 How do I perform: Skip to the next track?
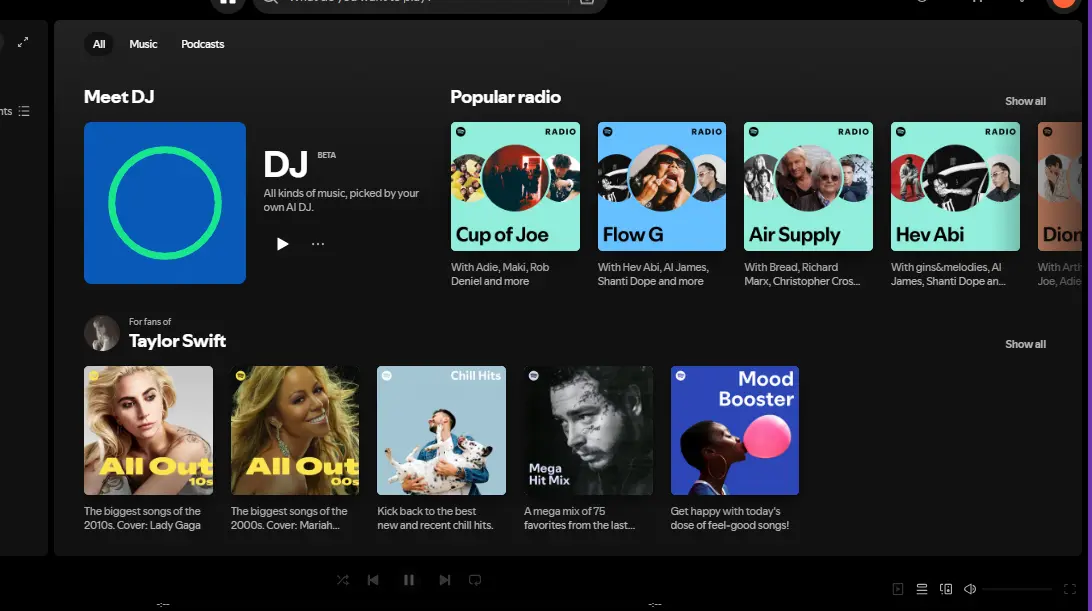click(444, 580)
